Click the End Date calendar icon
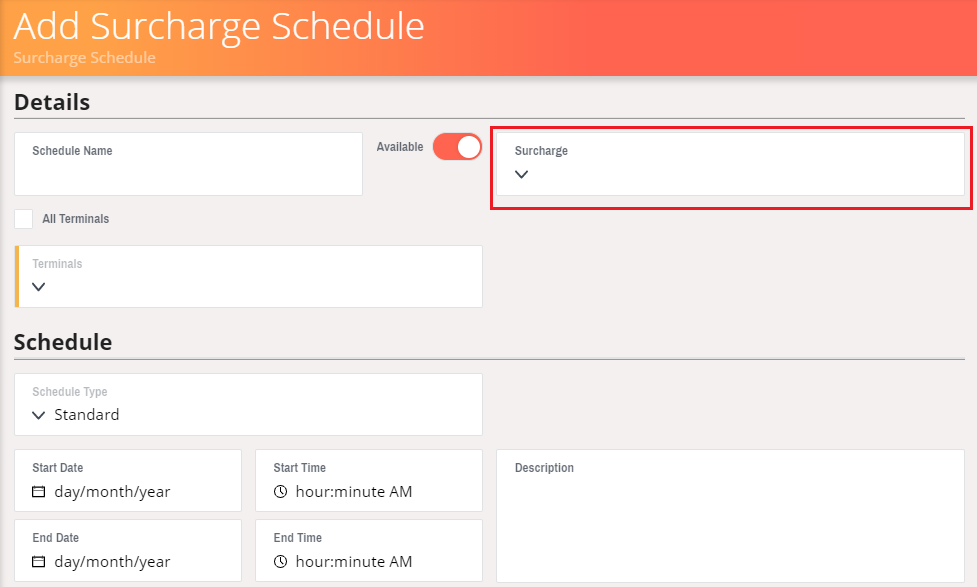The height and width of the screenshot is (587, 977). click(x=39, y=561)
